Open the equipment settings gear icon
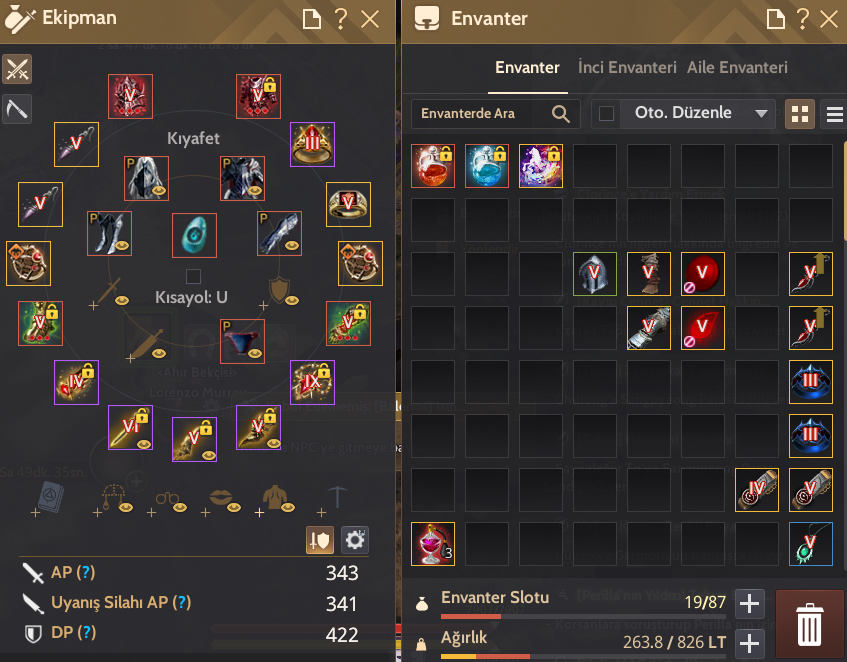The width and height of the screenshot is (847, 662). pos(355,540)
